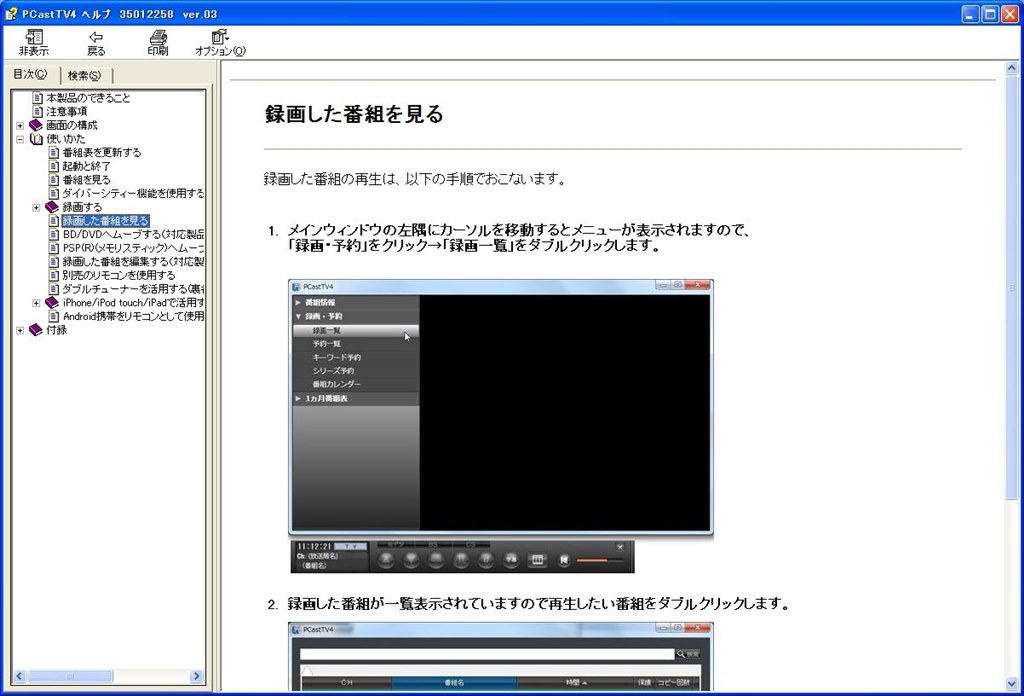Viewport: 1024px width, 696px height.
Task: Expand the 画面の構成 tree node
Action: click(x=20, y=125)
